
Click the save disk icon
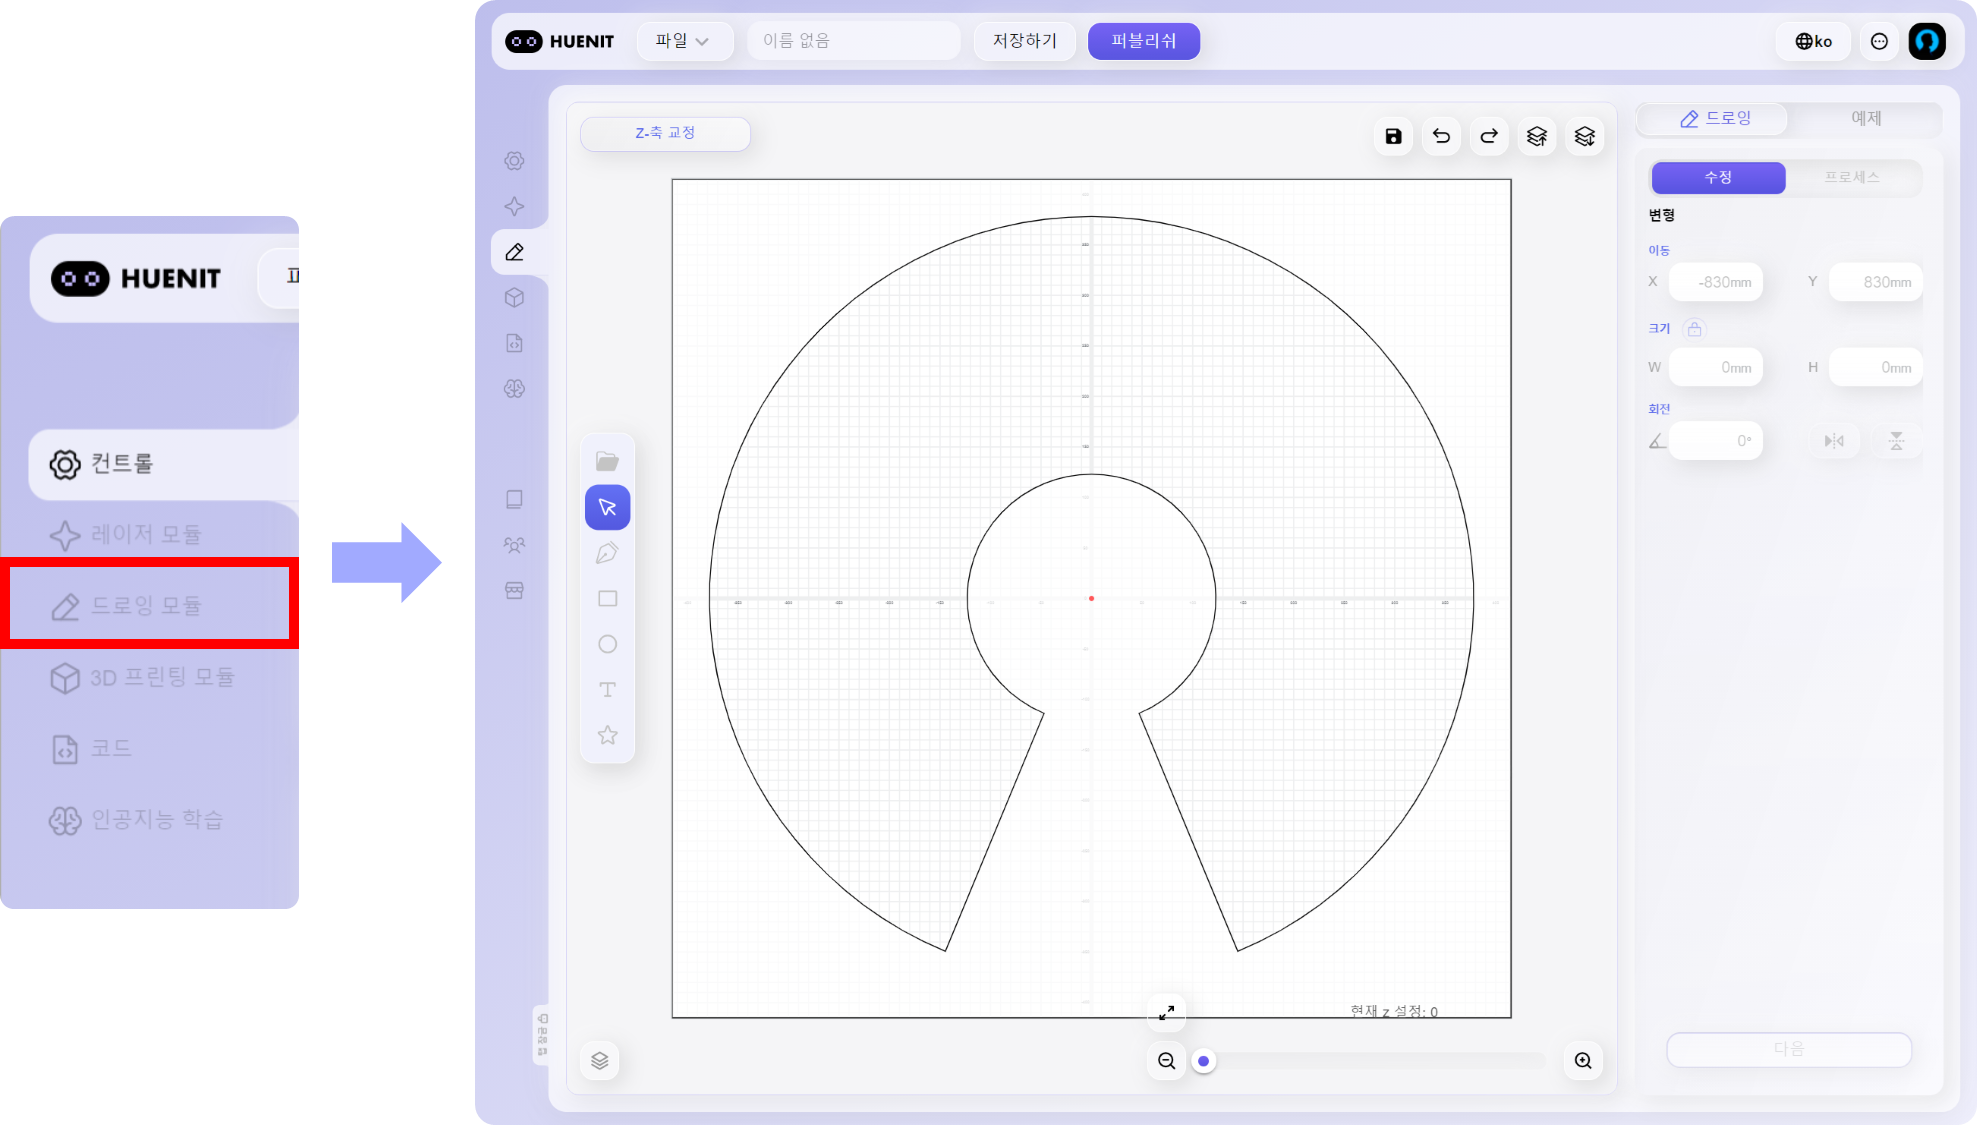(x=1393, y=136)
